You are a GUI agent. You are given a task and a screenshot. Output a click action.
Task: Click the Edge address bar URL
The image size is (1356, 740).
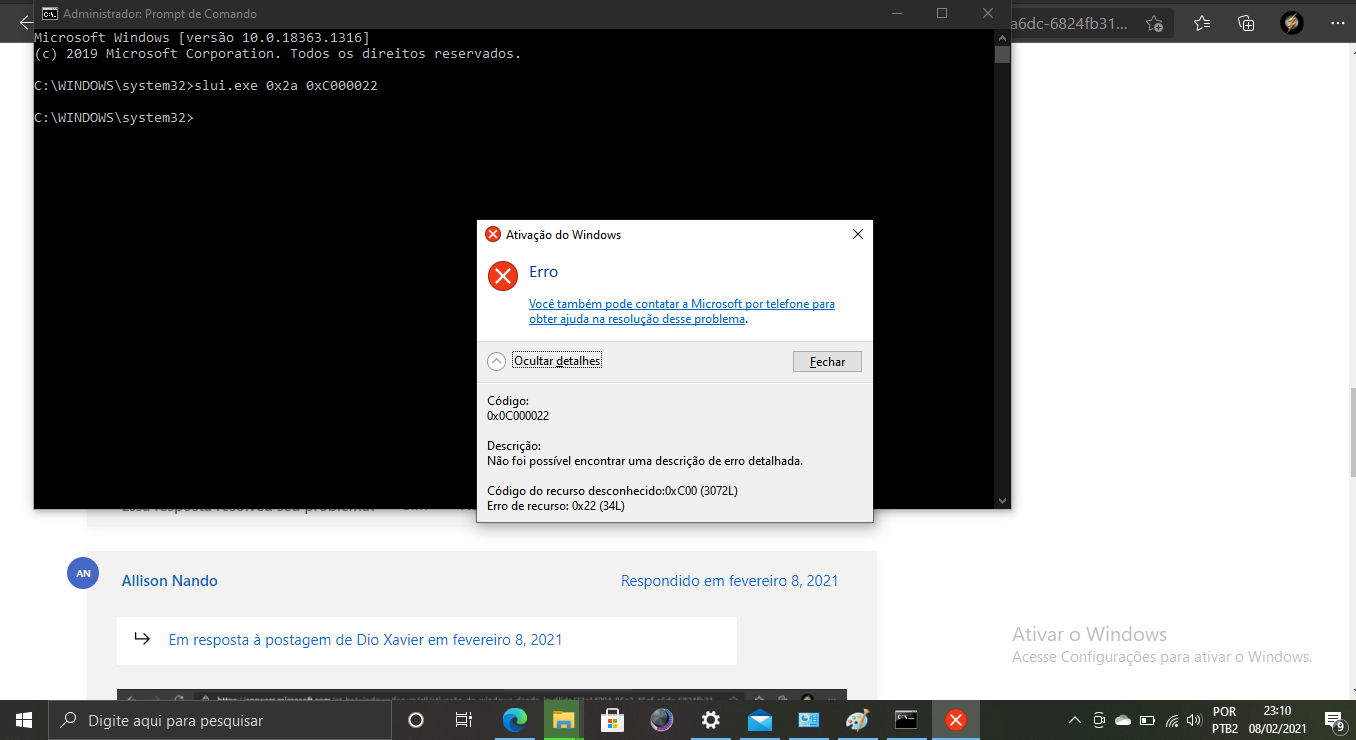tap(1070, 23)
